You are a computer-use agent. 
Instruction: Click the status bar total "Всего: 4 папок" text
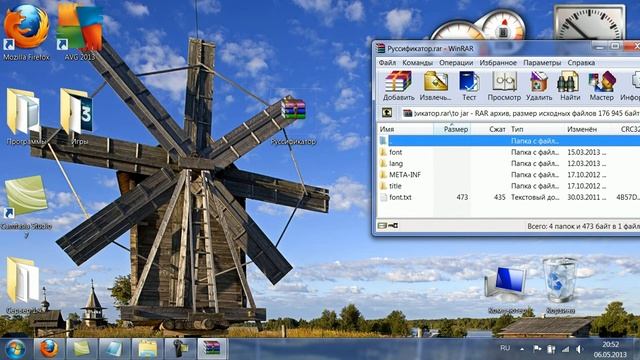tap(584, 226)
